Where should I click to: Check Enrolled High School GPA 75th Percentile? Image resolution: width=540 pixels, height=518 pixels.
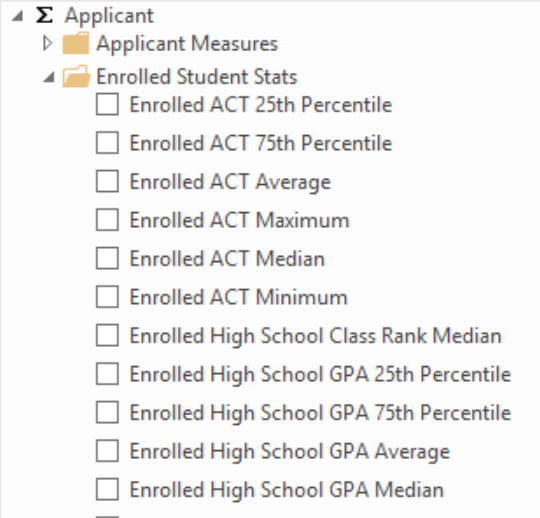pos(107,412)
